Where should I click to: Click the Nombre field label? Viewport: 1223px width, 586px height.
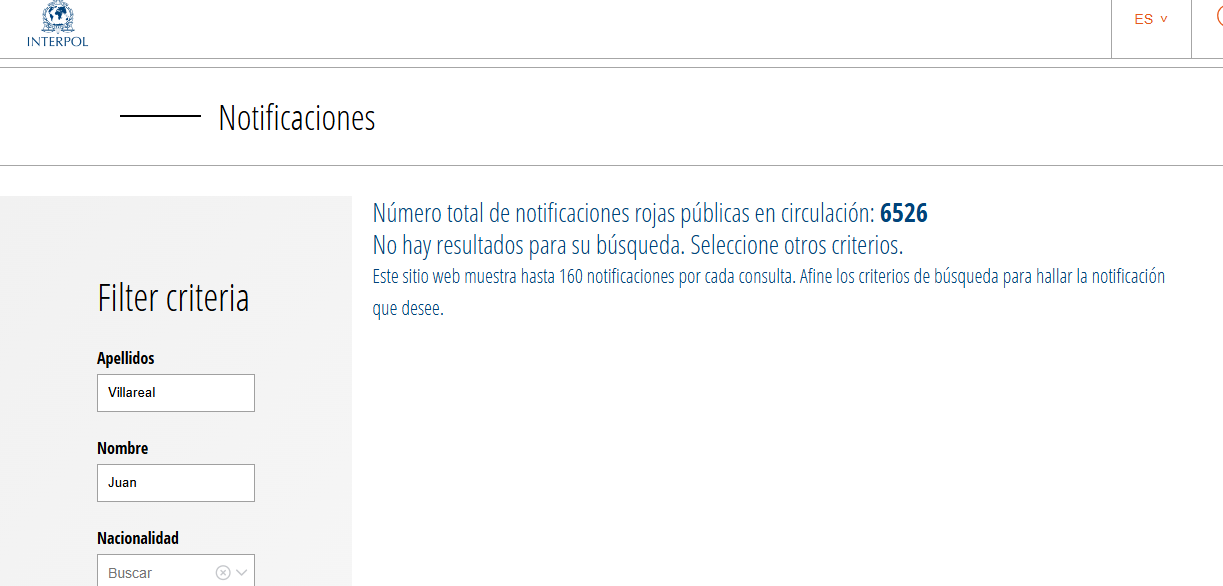[x=122, y=448]
